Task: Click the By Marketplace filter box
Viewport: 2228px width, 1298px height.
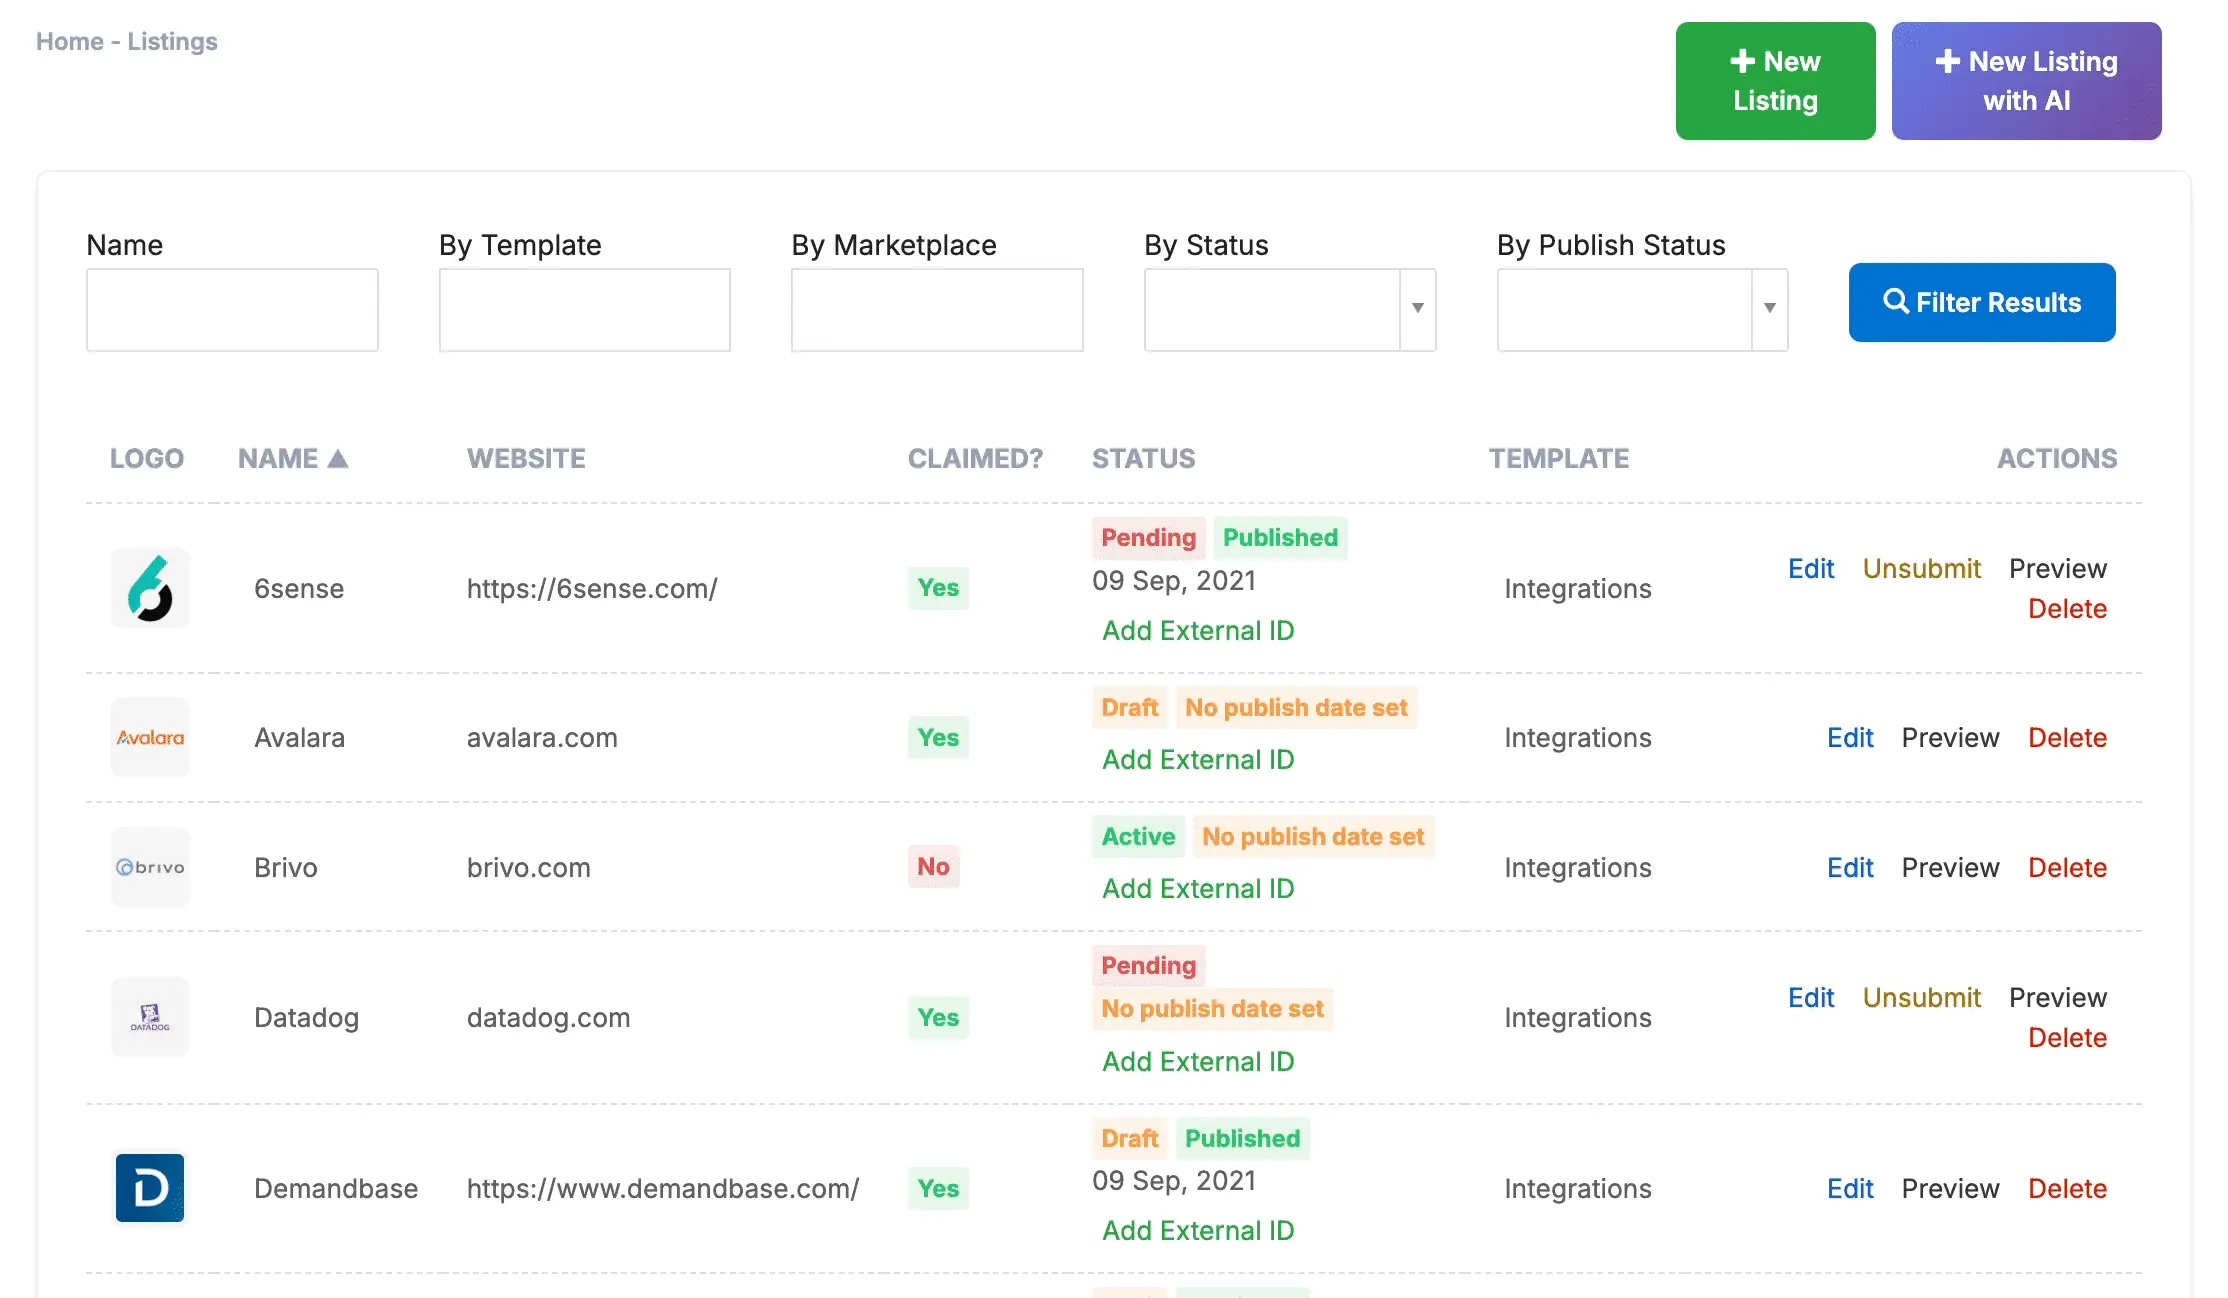Action: point(937,309)
